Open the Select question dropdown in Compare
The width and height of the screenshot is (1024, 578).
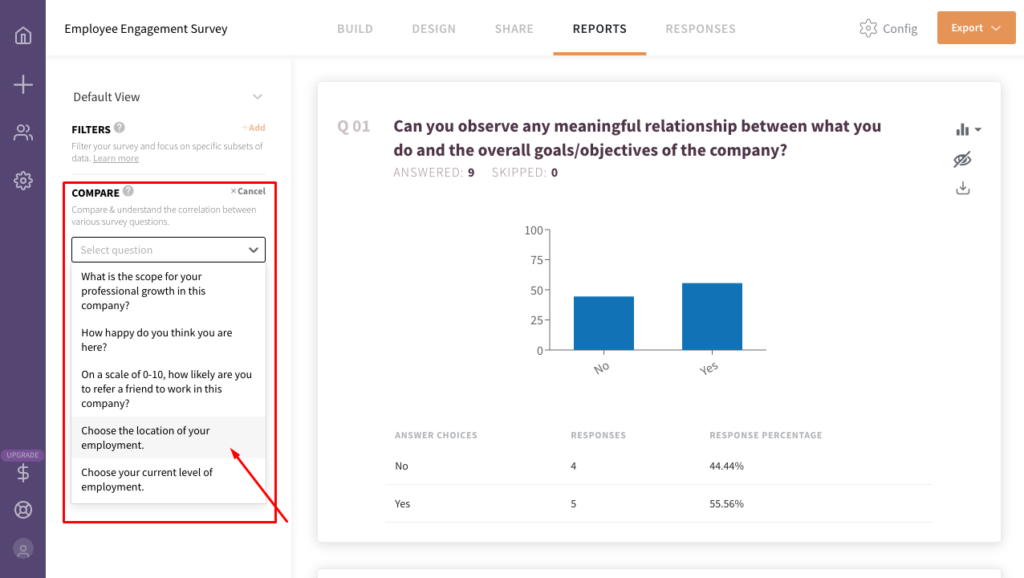coord(167,249)
